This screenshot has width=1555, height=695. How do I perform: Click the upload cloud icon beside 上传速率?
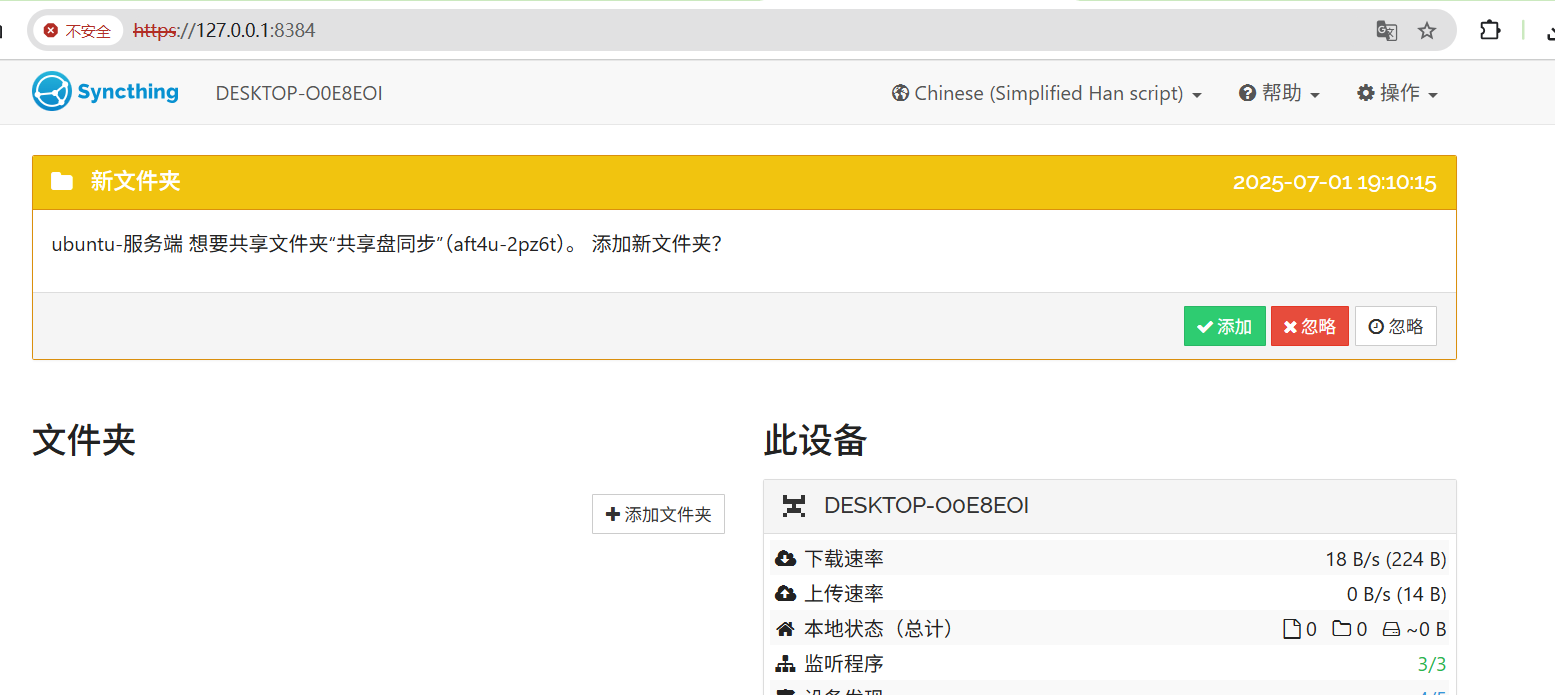[x=785, y=594]
